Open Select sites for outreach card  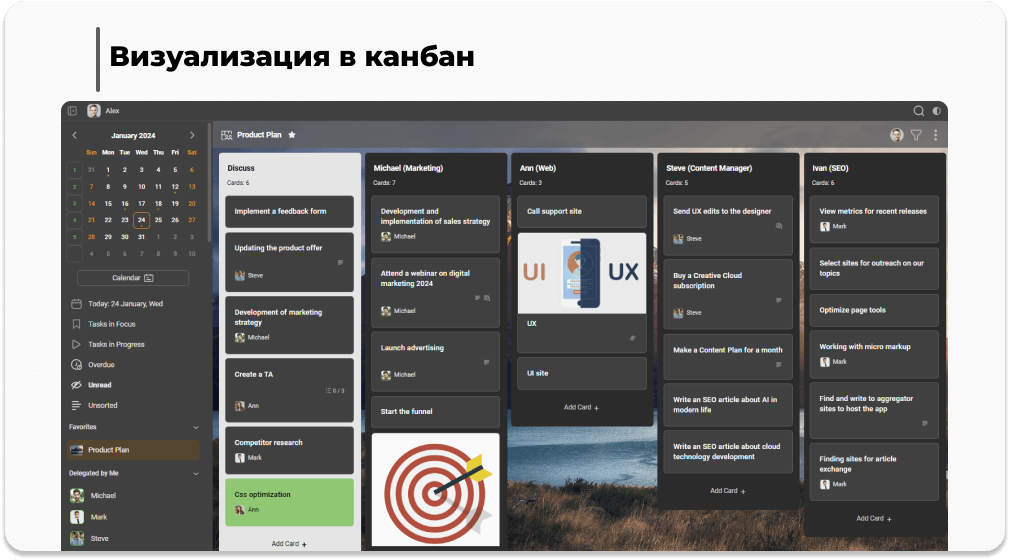click(x=873, y=269)
